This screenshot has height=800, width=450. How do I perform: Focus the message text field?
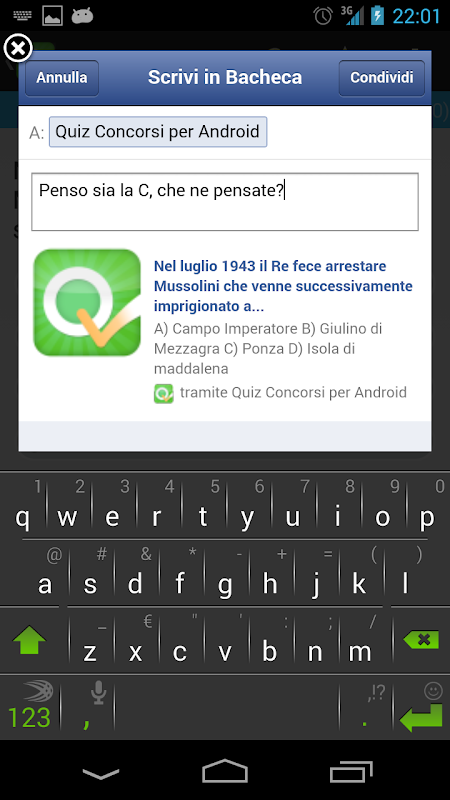[x=225, y=202]
